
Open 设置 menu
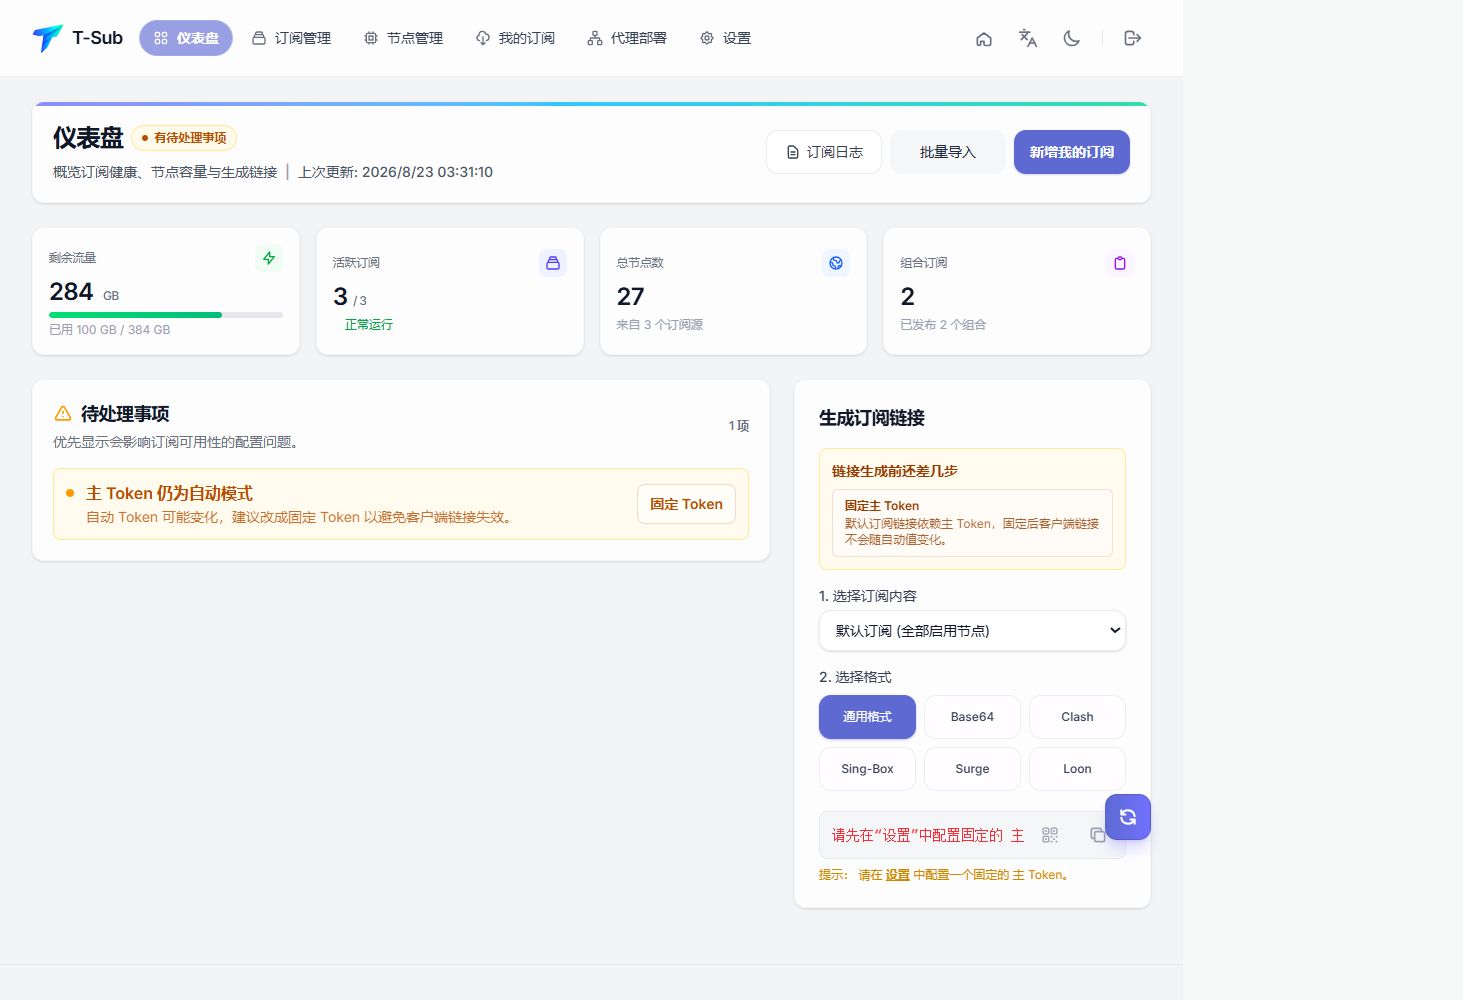tap(725, 38)
